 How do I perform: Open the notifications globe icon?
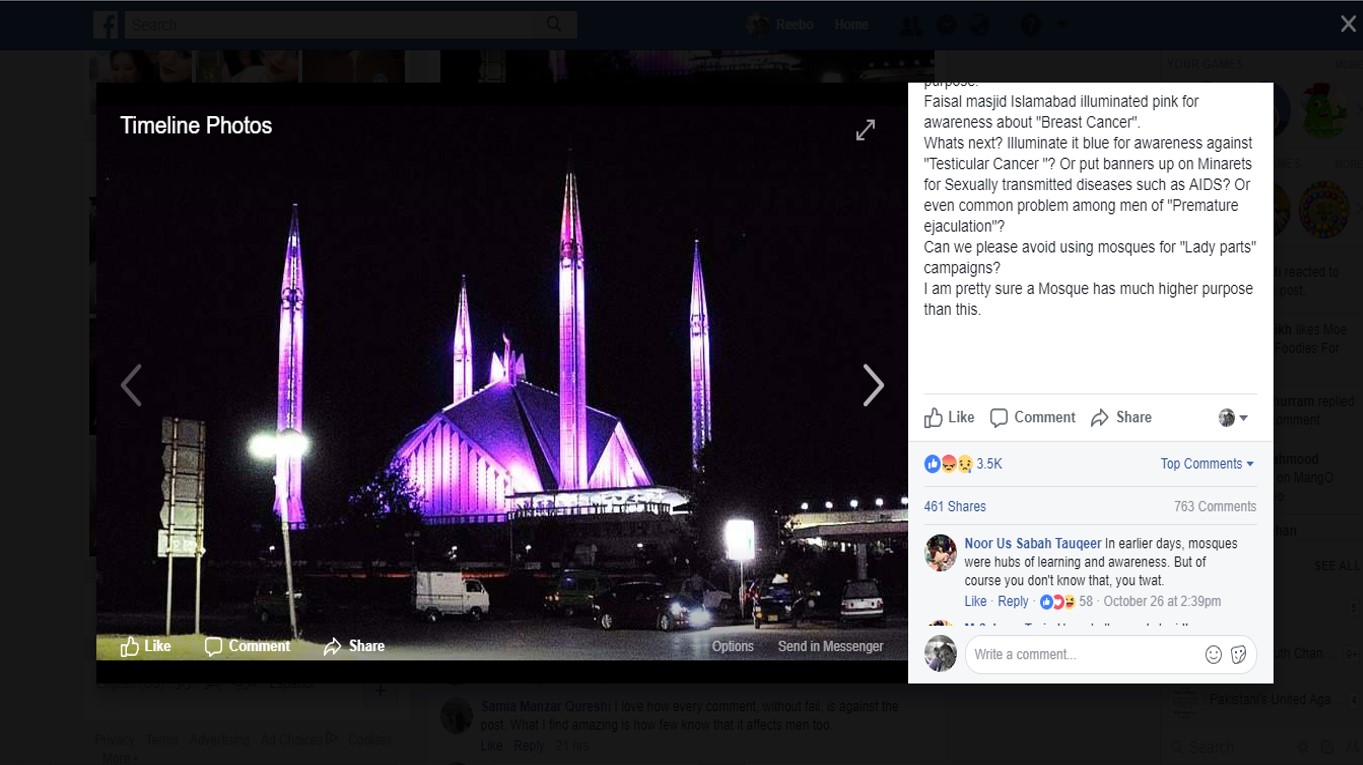[981, 25]
